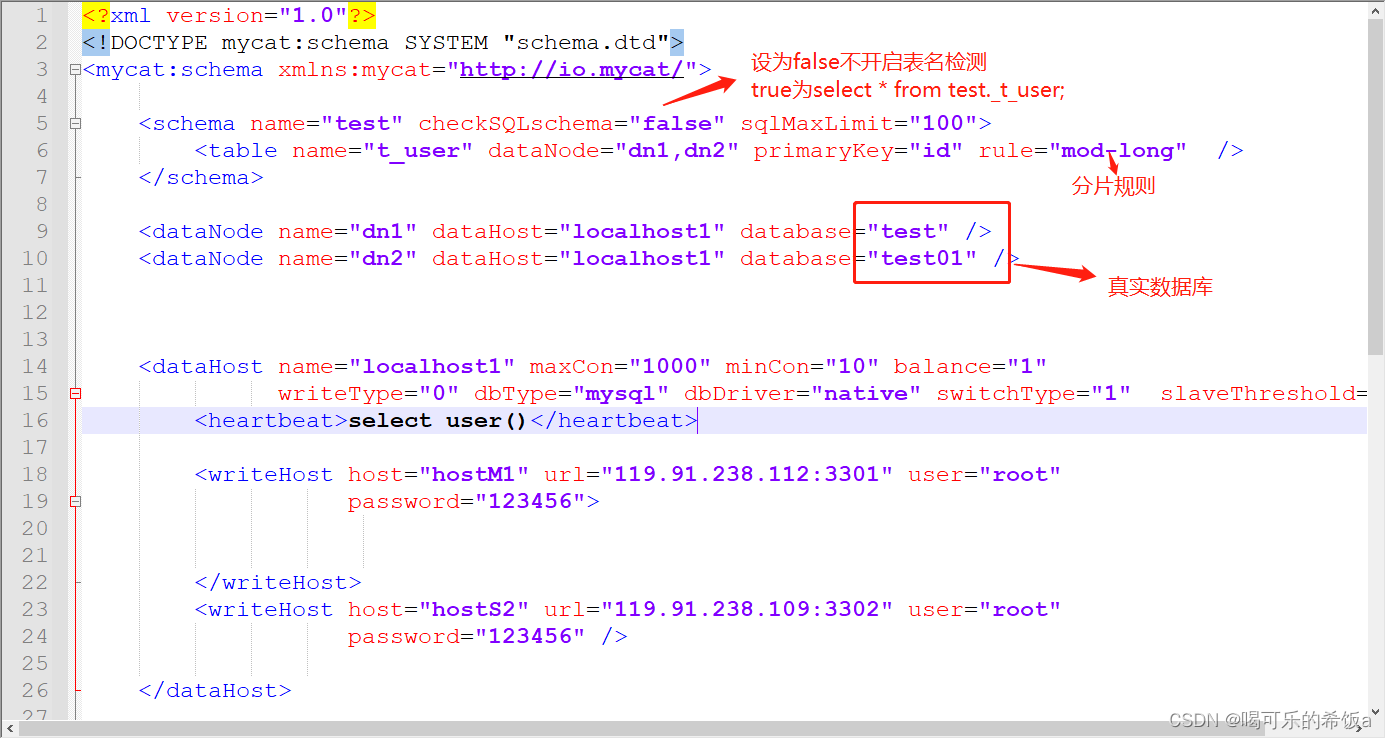Open the http://io.mycat/ link
The image size is (1386, 739).
point(572,70)
